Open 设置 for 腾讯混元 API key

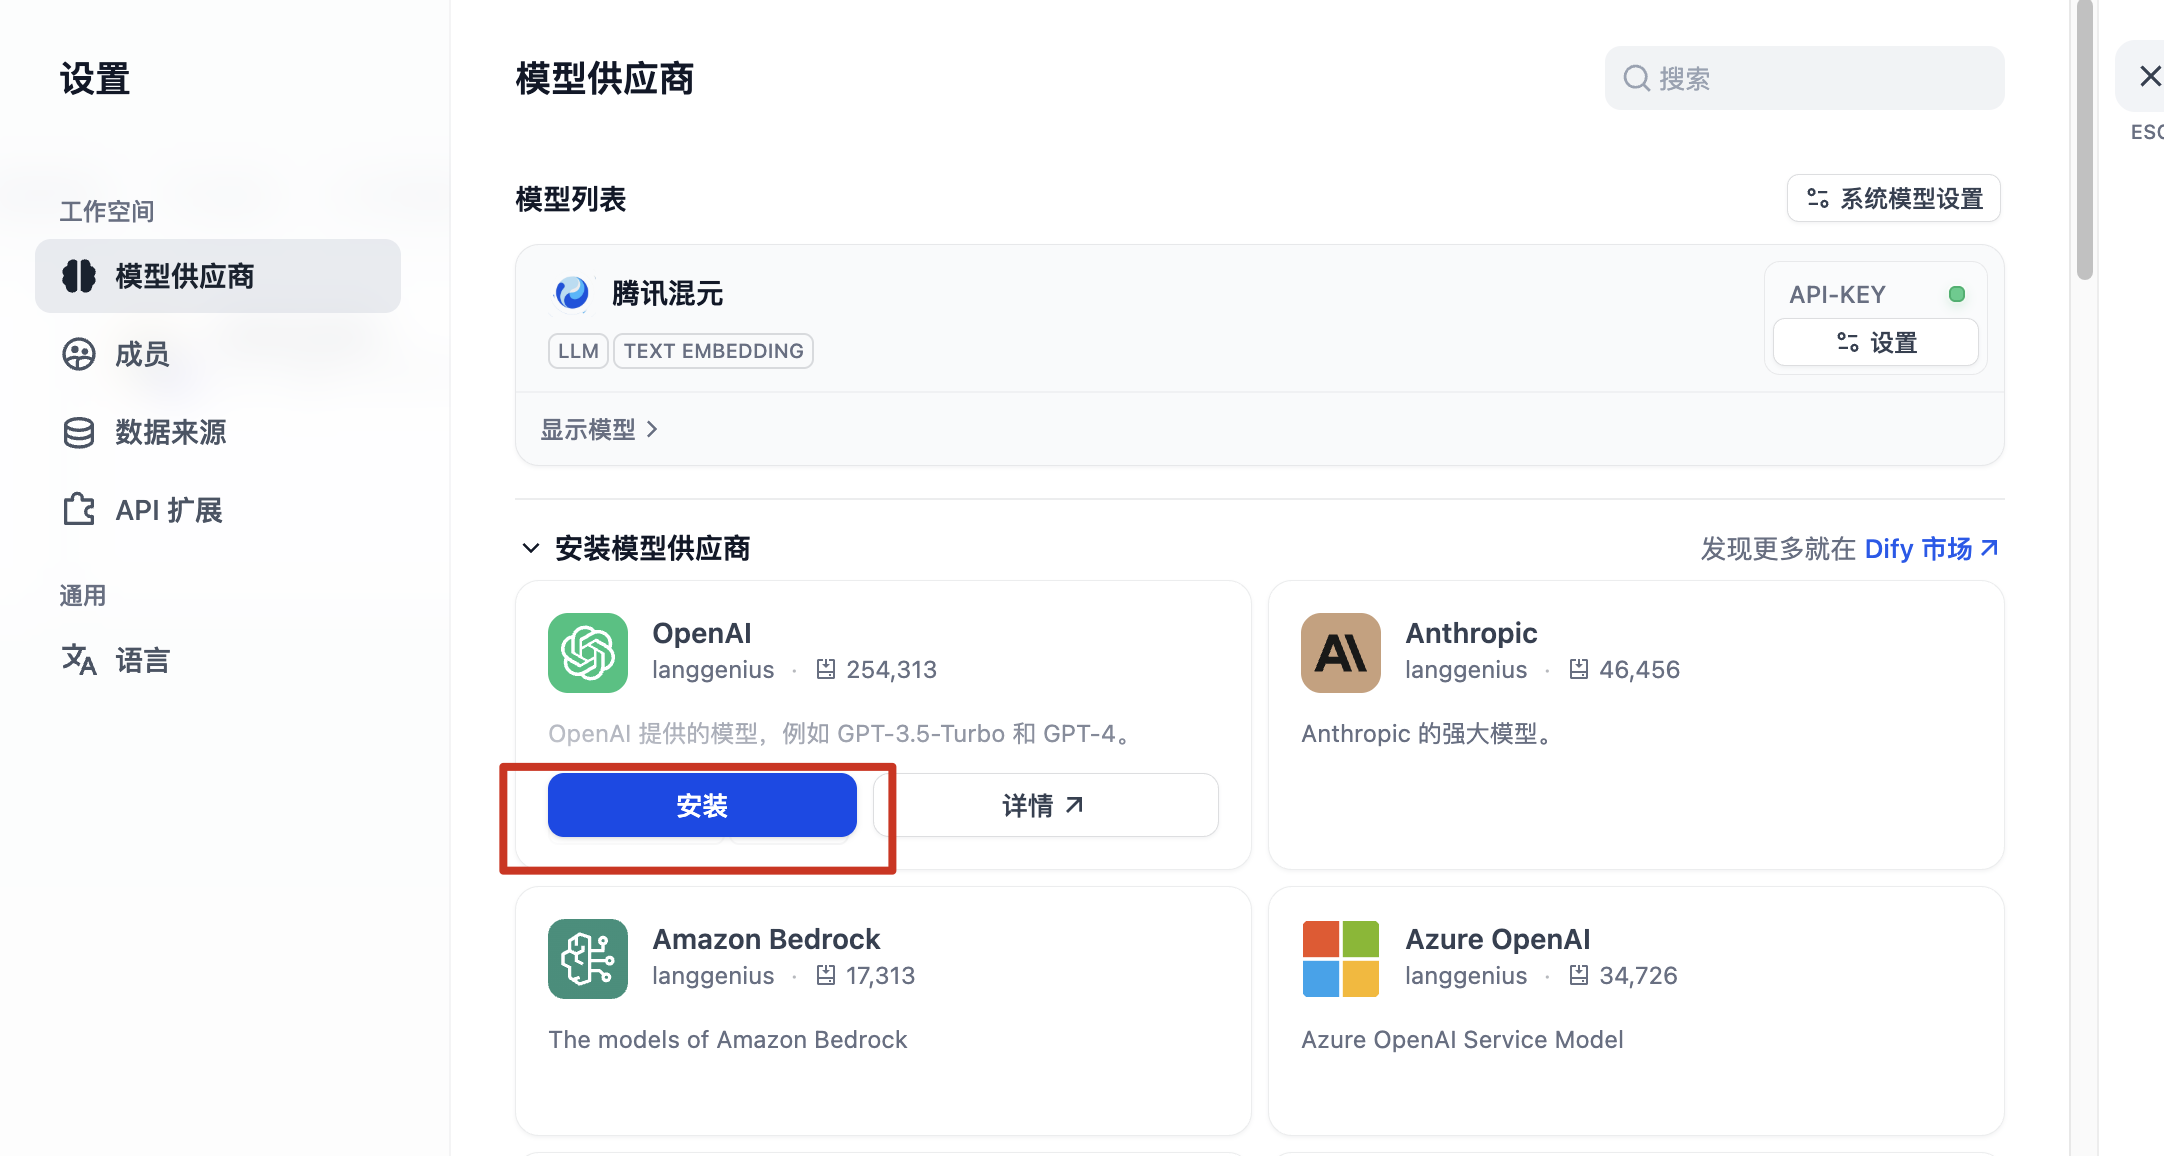[1875, 342]
